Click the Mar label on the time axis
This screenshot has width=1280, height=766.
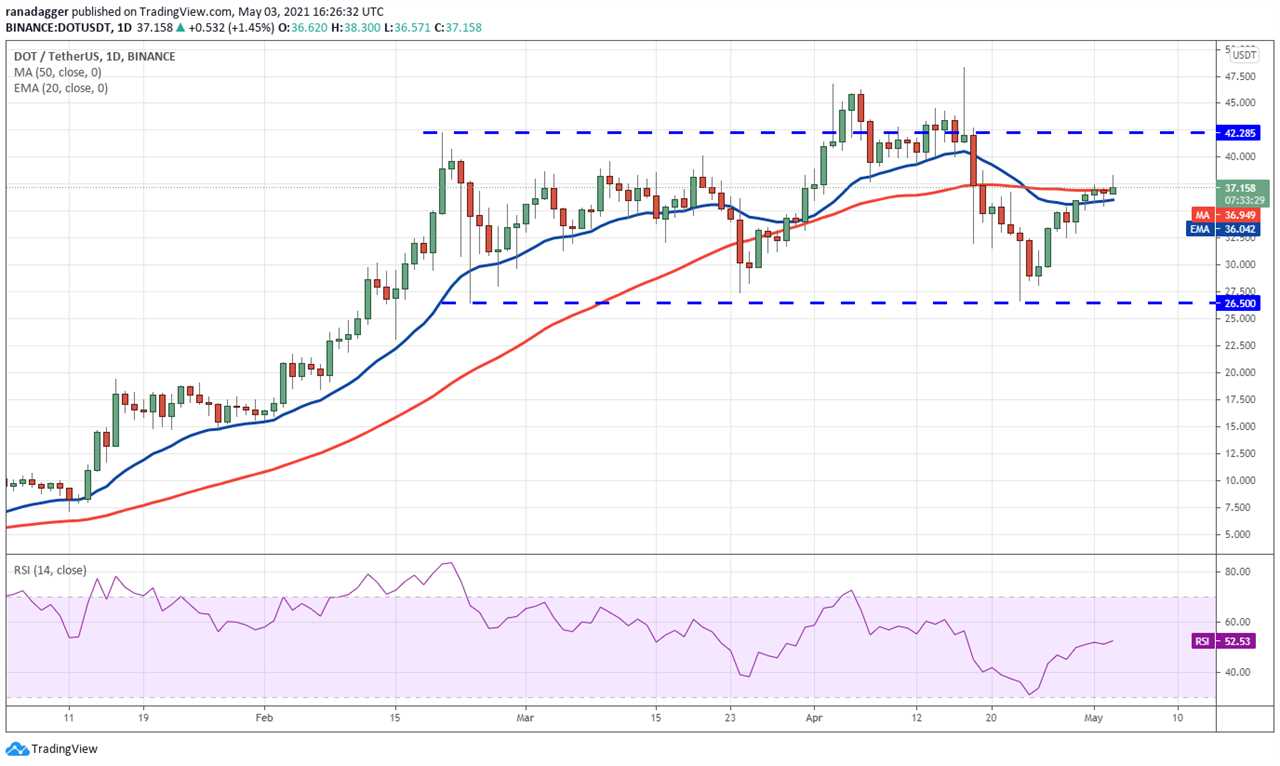coord(527,718)
